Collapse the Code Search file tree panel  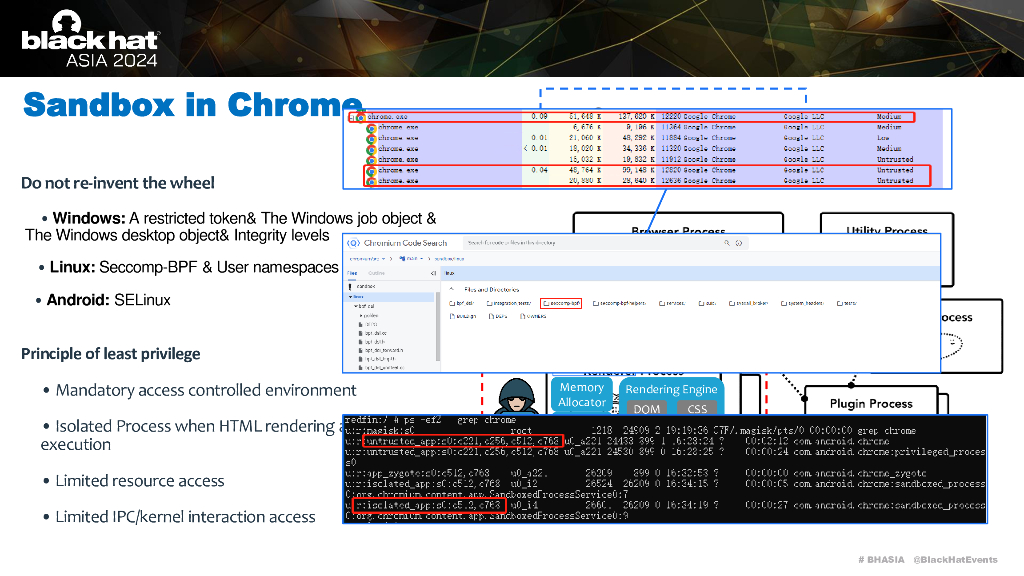click(433, 273)
